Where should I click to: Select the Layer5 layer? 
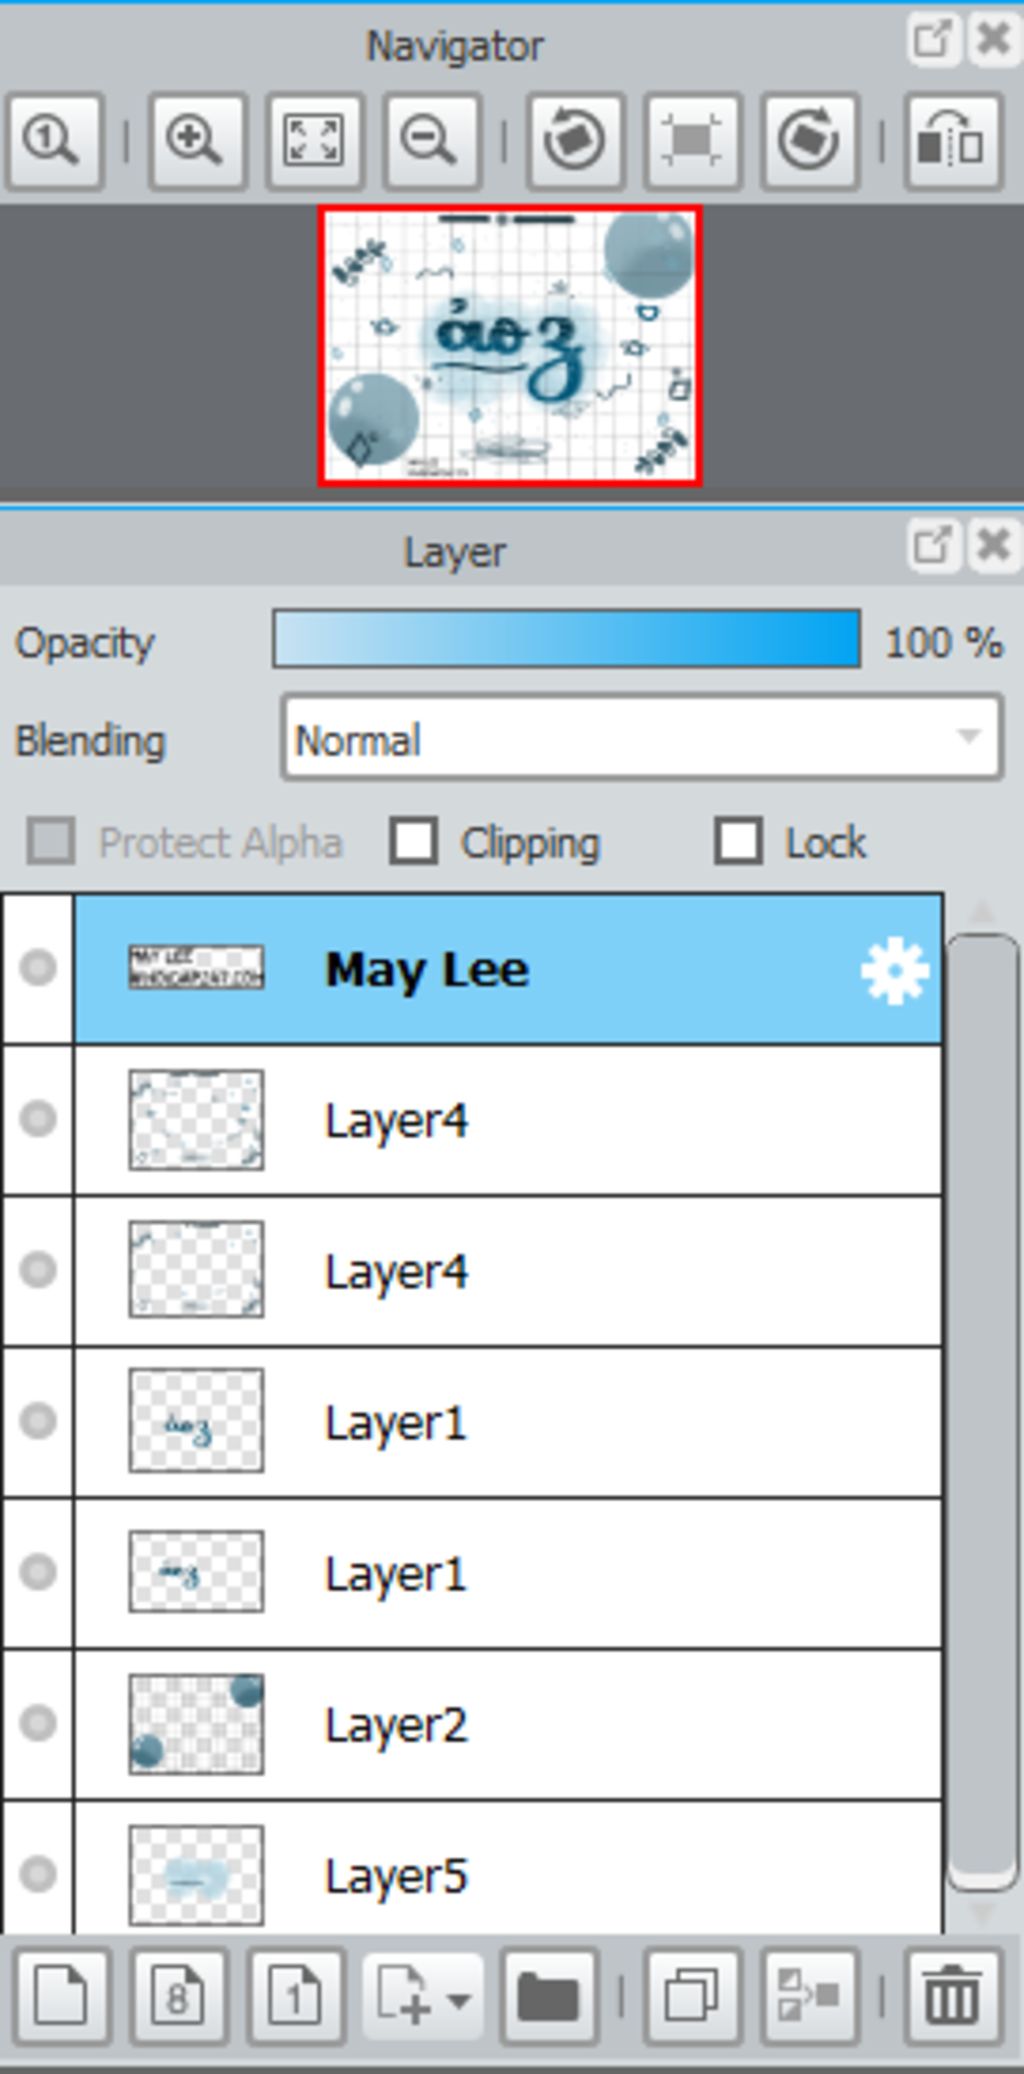click(x=508, y=1874)
